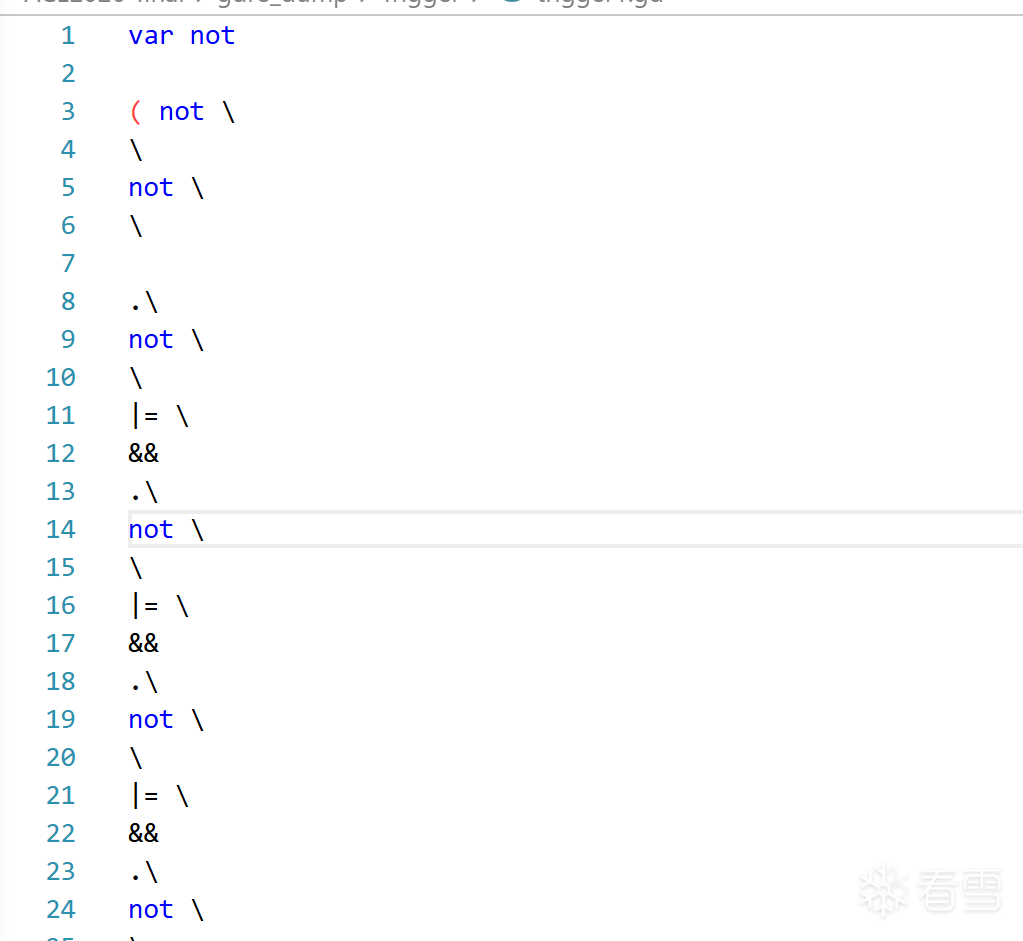Click the '&&' operator on line 22
This screenshot has width=1023, height=941.
tap(144, 833)
